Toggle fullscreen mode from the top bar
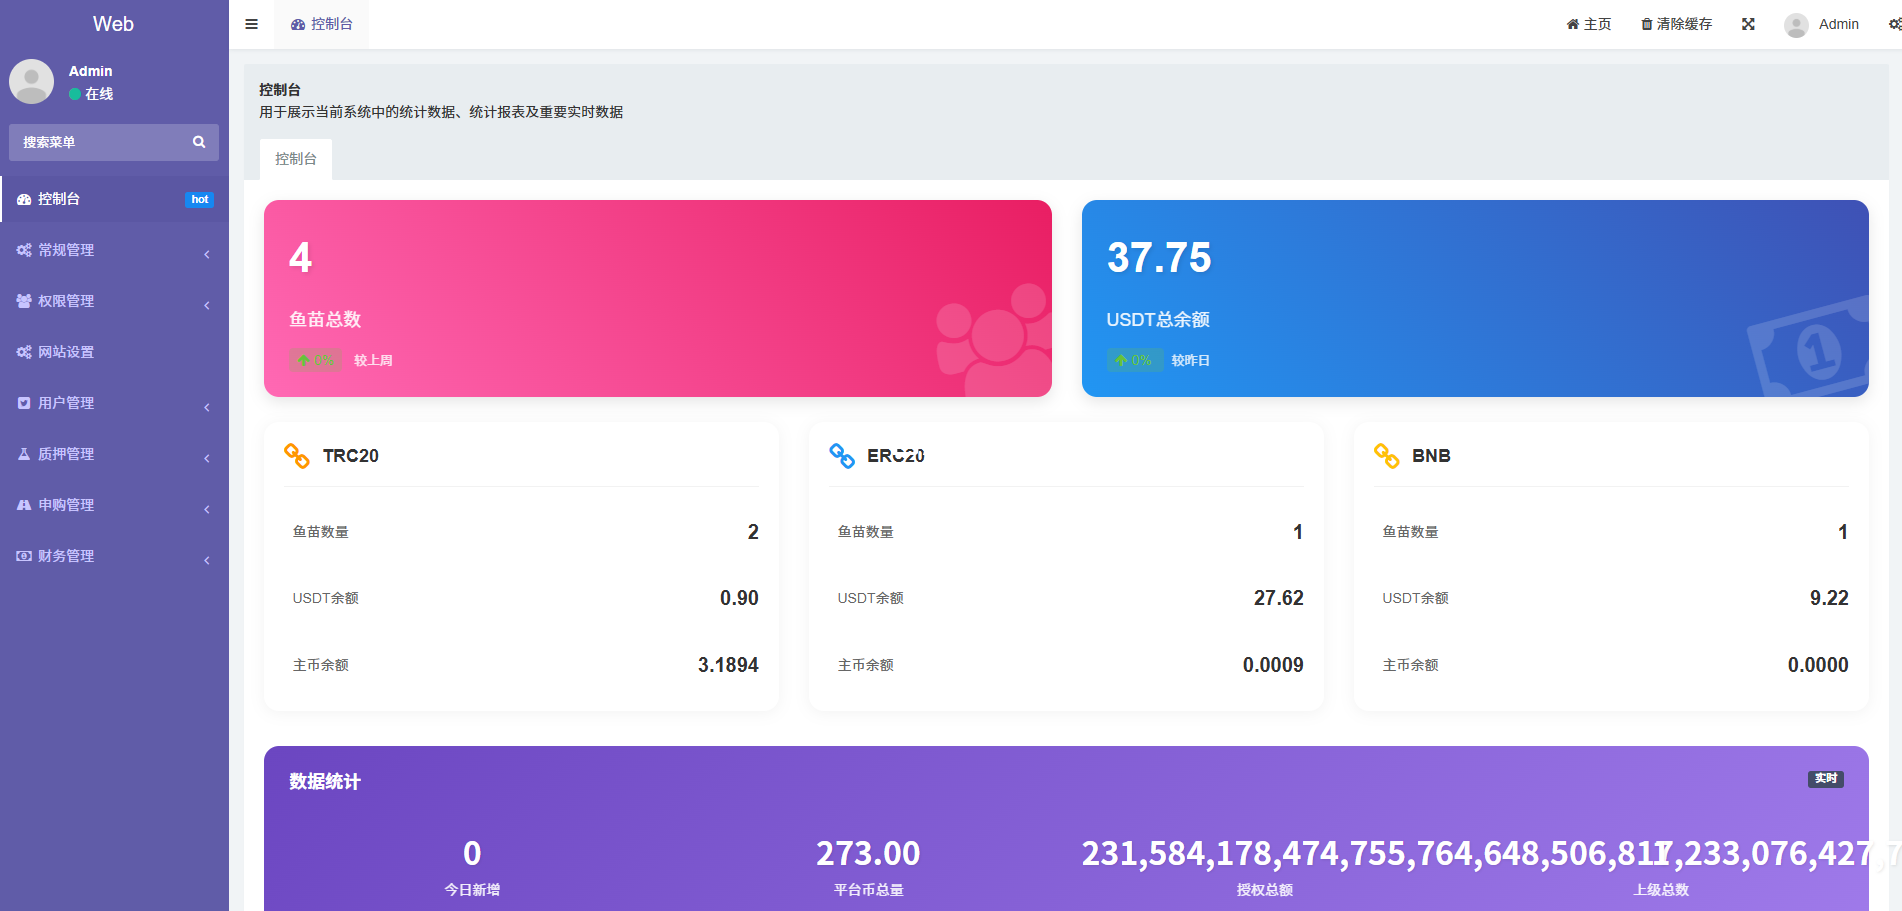 click(1748, 24)
